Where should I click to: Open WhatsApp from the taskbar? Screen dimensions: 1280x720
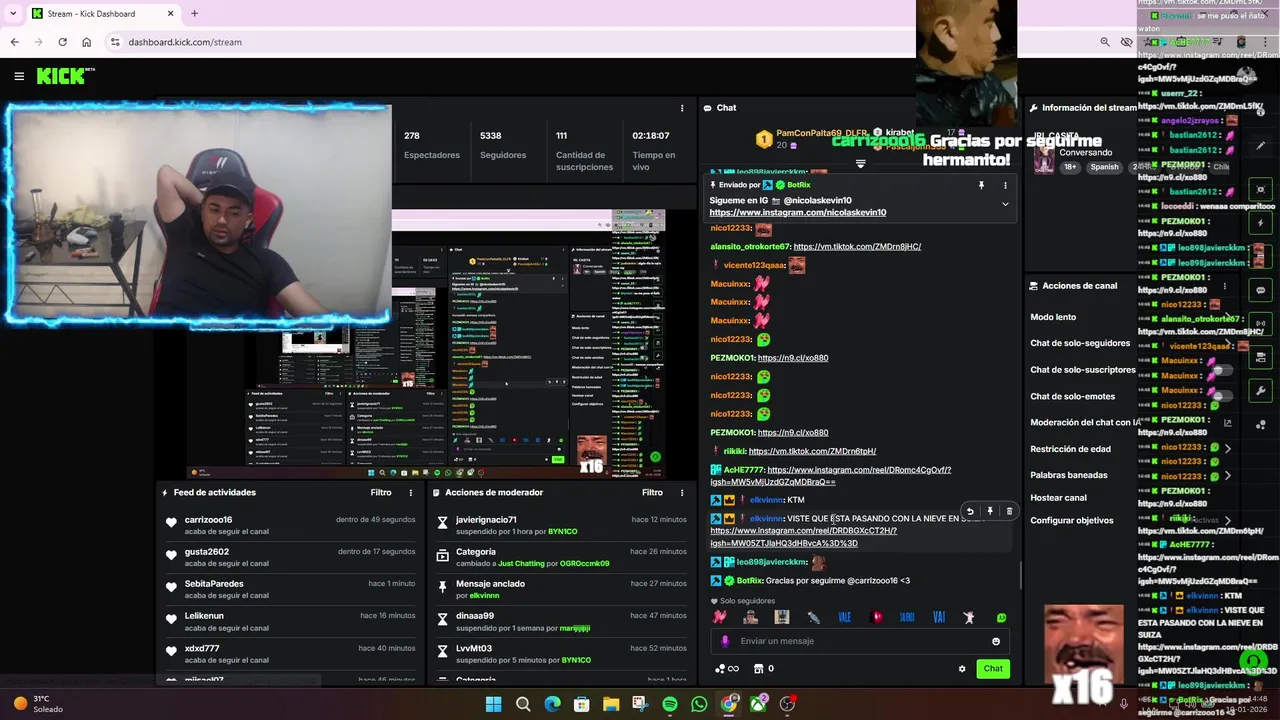tap(699, 704)
